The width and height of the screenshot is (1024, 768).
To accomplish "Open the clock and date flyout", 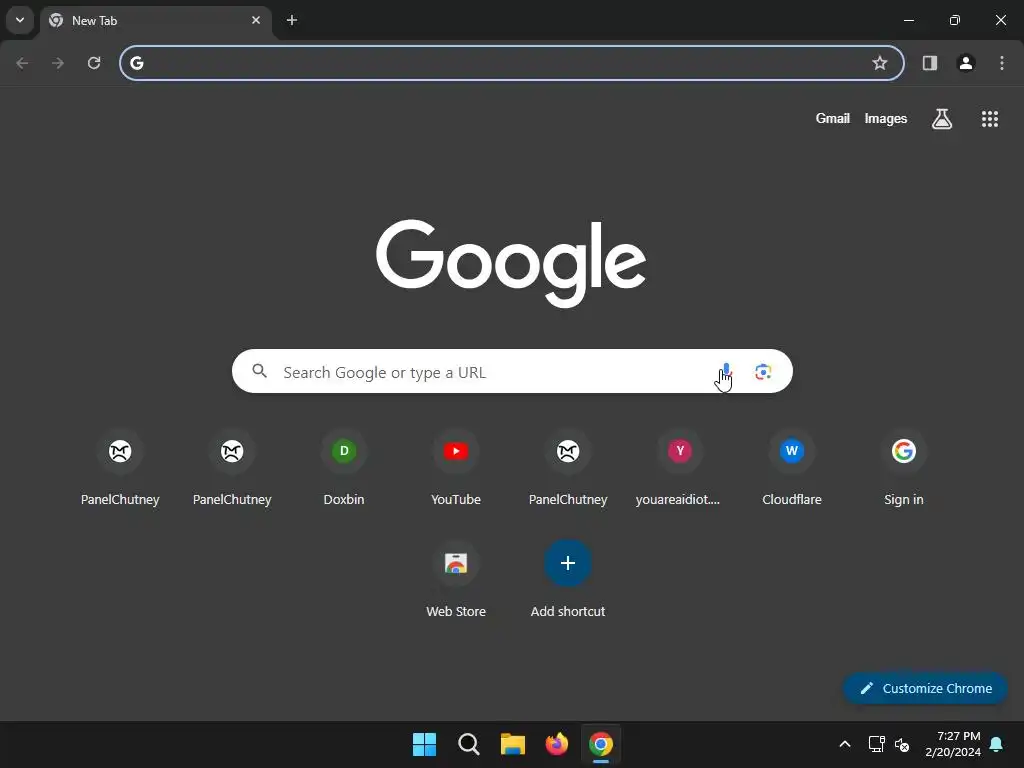I will tap(953, 744).
